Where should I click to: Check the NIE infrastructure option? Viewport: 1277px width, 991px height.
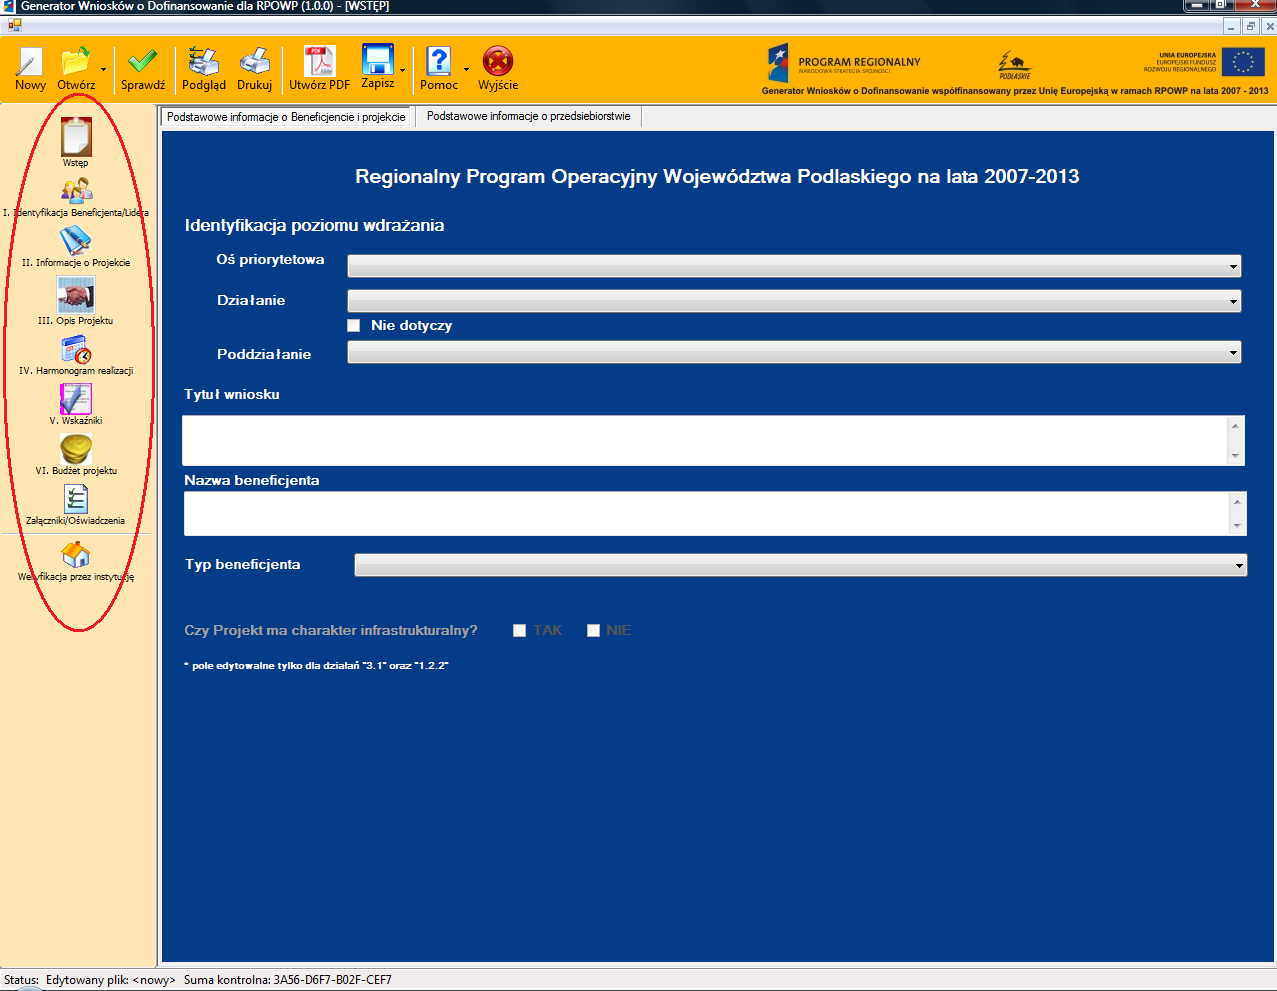(x=593, y=630)
